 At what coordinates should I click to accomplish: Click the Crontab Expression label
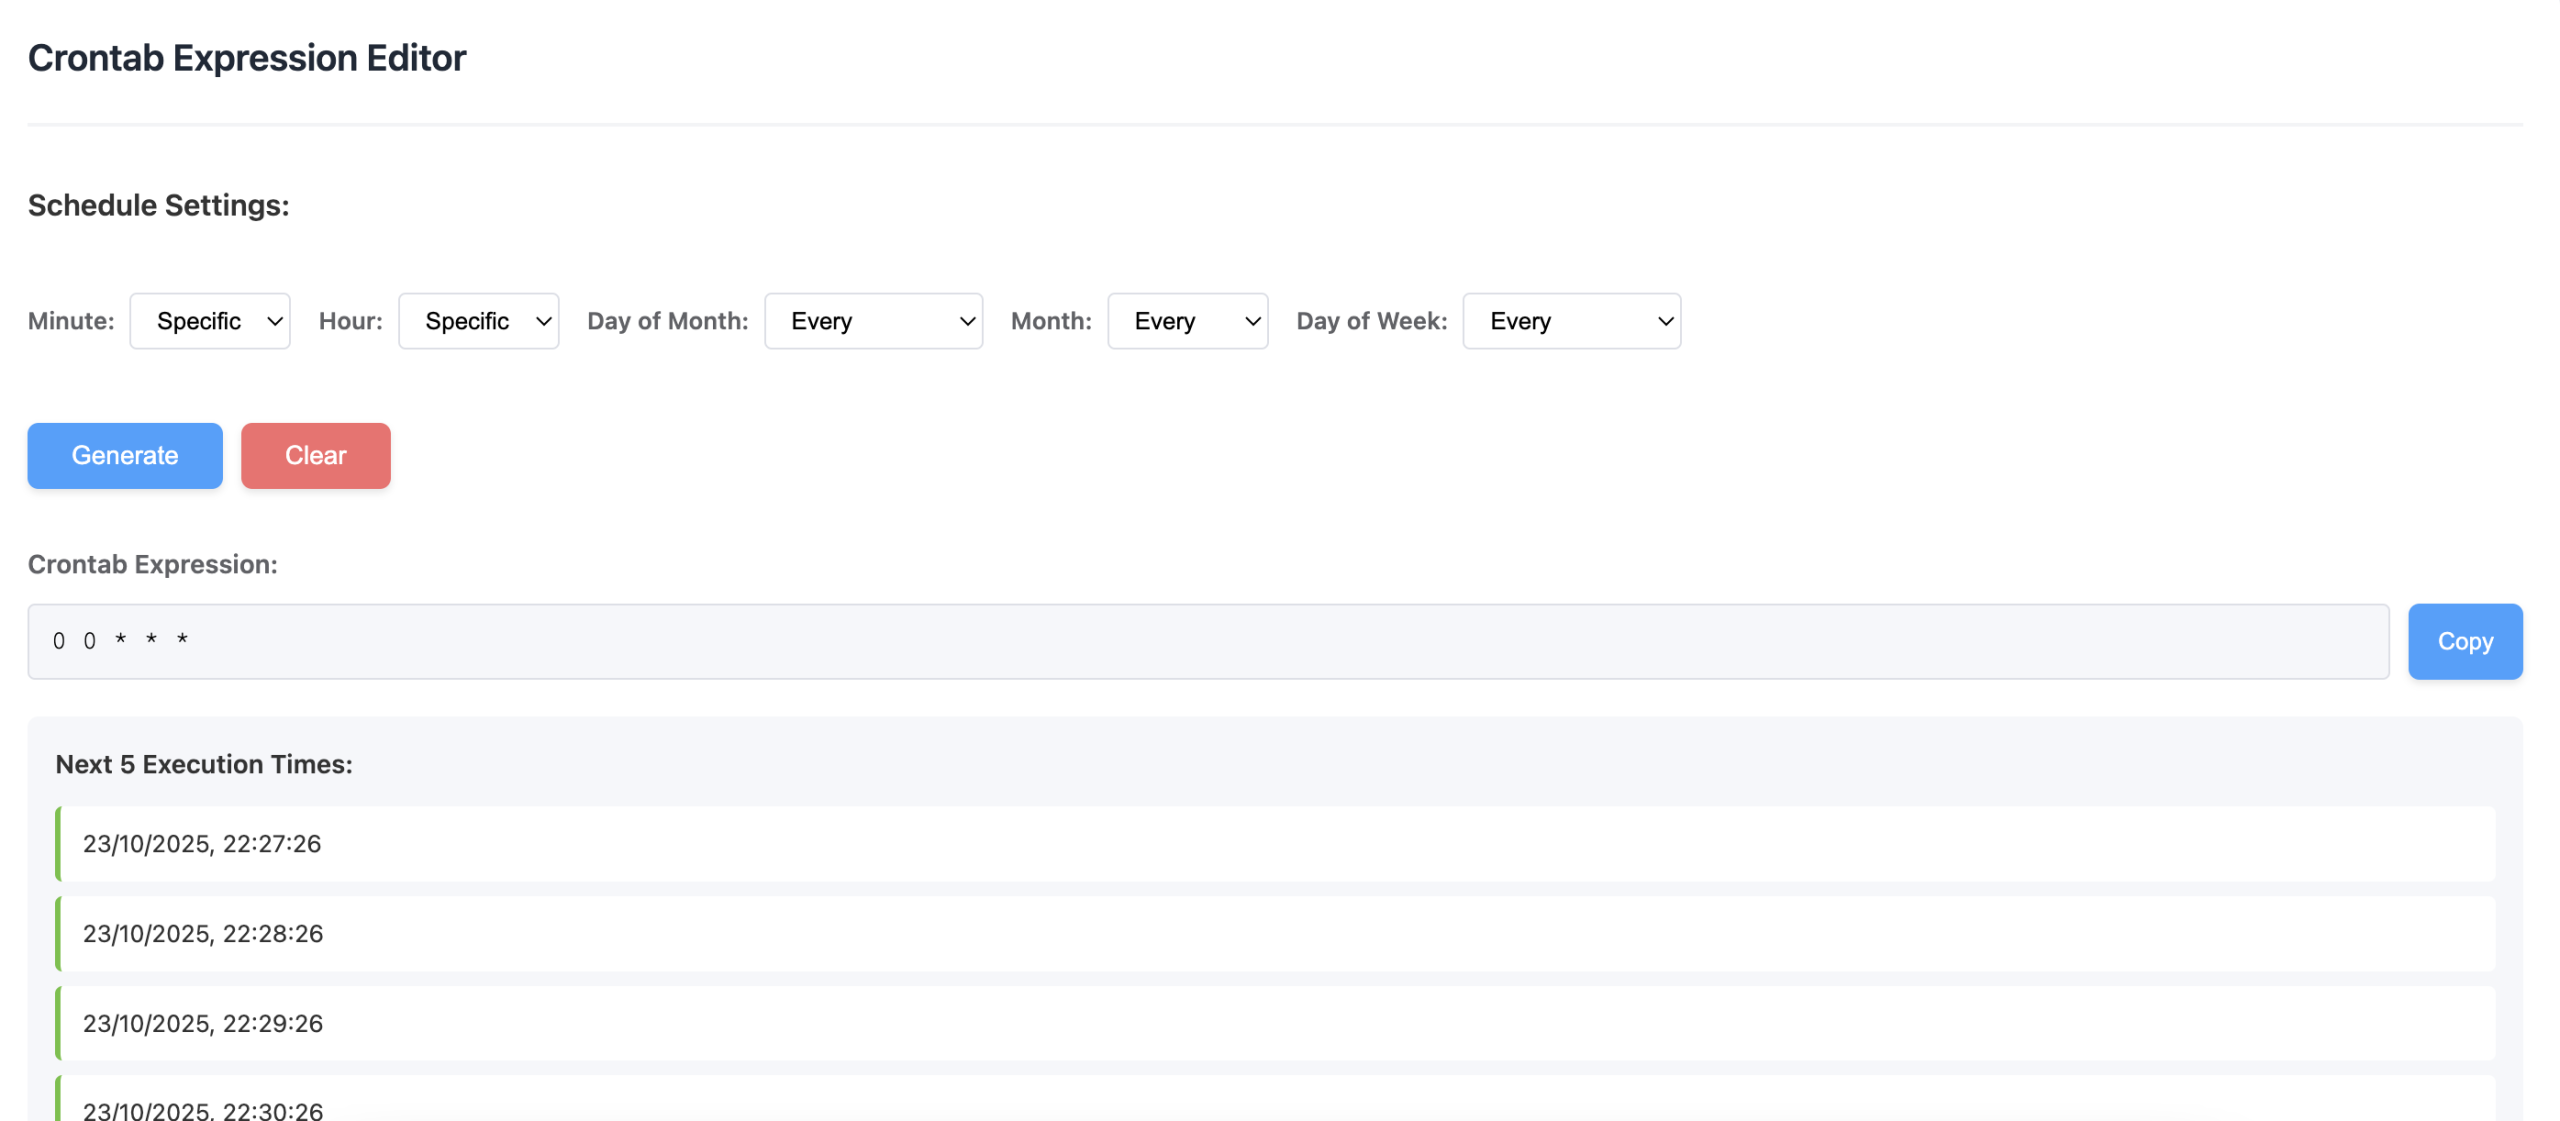tap(152, 564)
